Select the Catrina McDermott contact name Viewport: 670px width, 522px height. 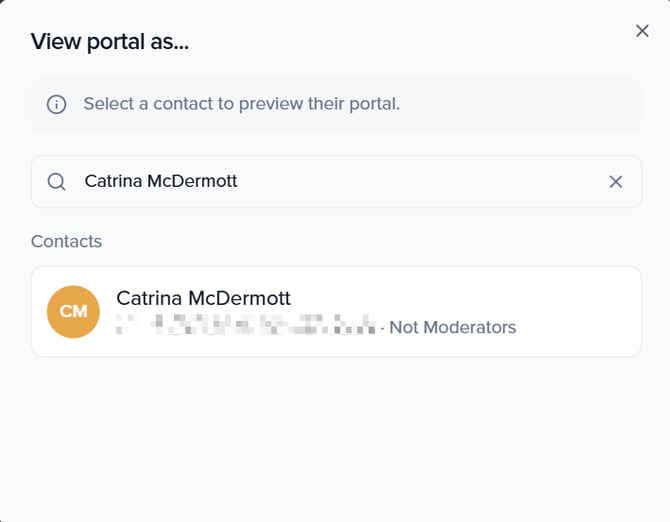(203, 298)
